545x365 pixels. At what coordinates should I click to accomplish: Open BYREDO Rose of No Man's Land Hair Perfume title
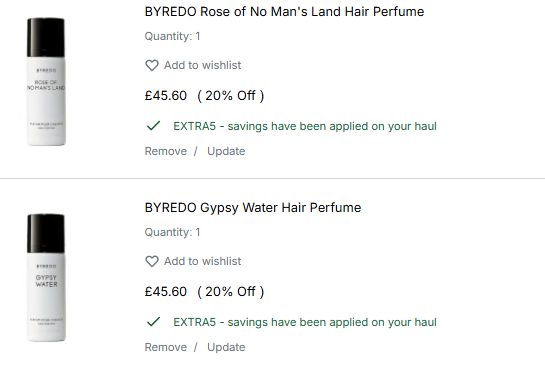click(284, 12)
